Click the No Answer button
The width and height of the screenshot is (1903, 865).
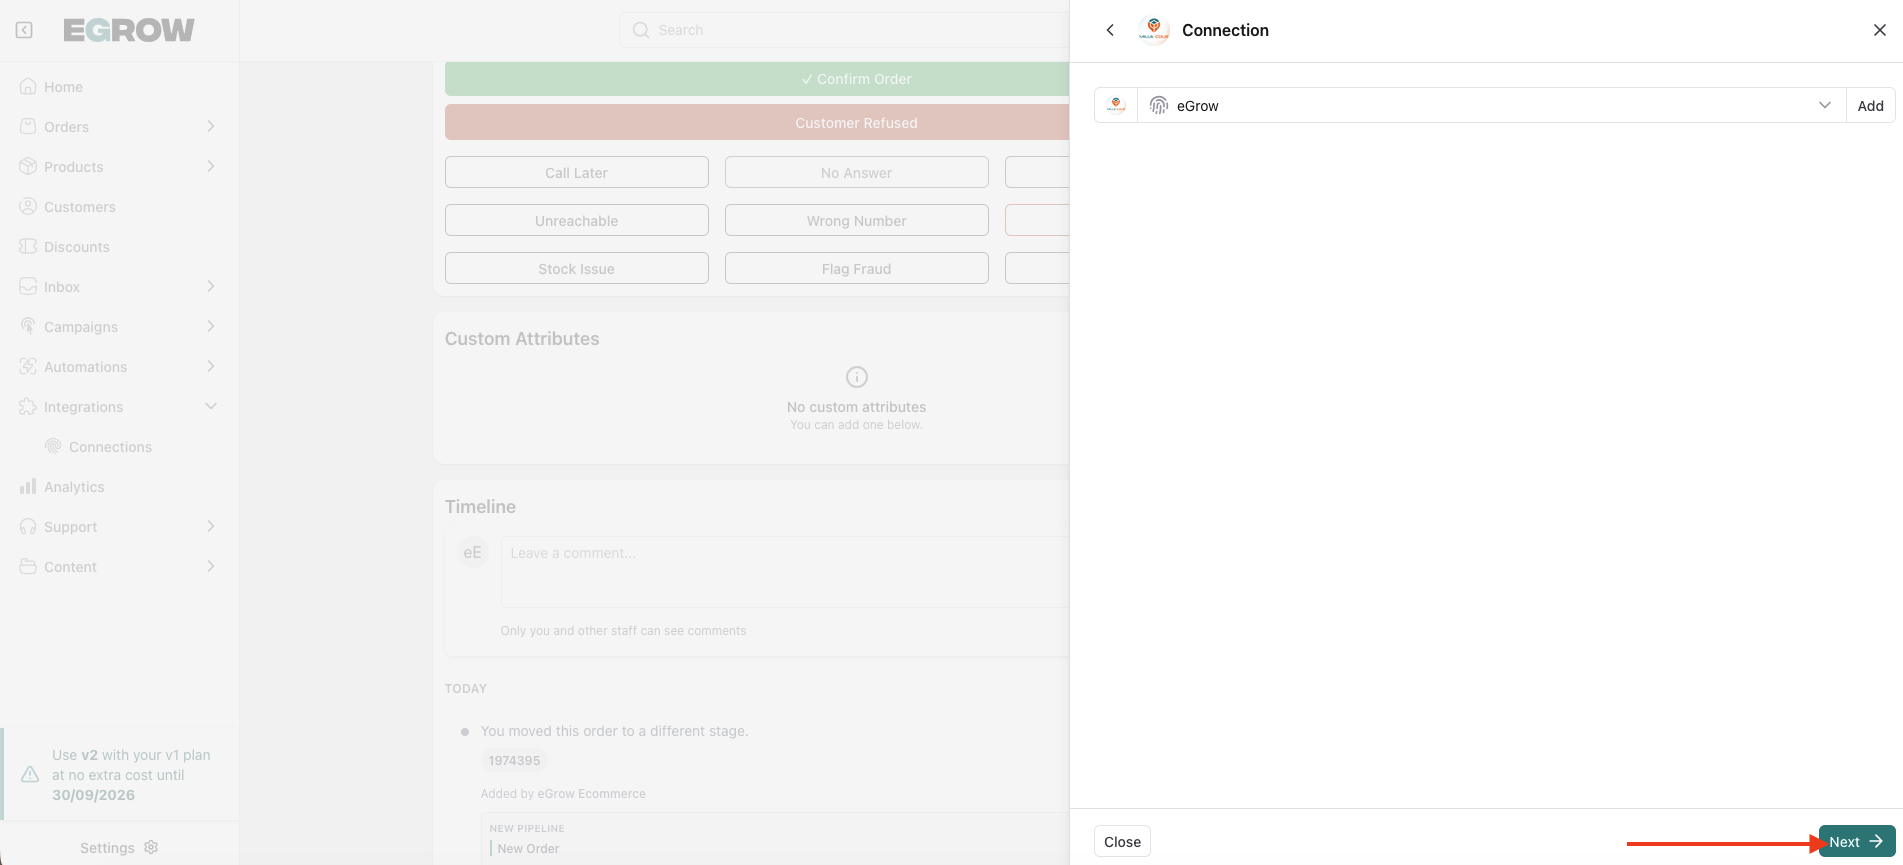857,173
